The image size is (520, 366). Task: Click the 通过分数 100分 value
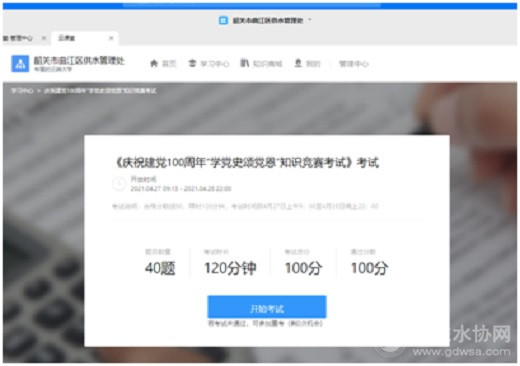(369, 268)
